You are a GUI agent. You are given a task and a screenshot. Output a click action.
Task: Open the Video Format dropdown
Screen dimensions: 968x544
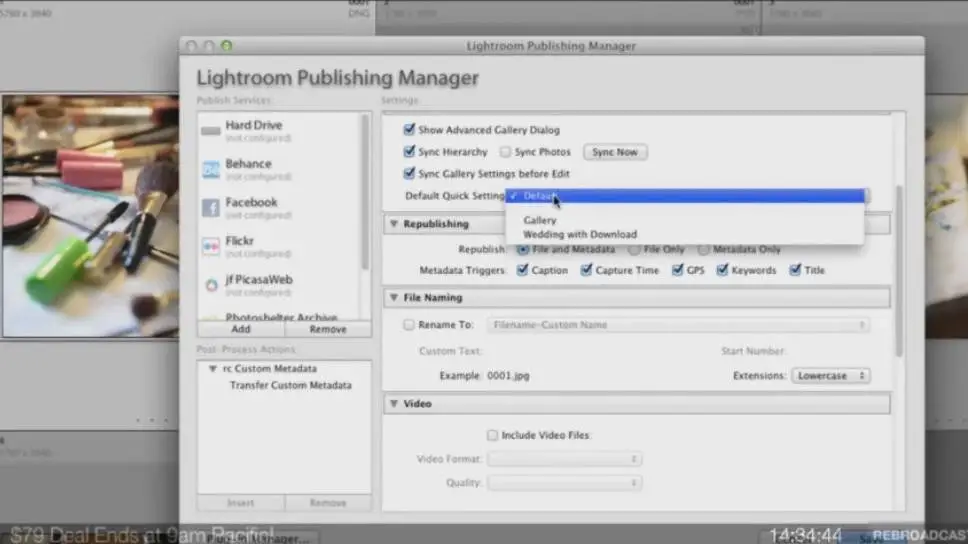(564, 459)
